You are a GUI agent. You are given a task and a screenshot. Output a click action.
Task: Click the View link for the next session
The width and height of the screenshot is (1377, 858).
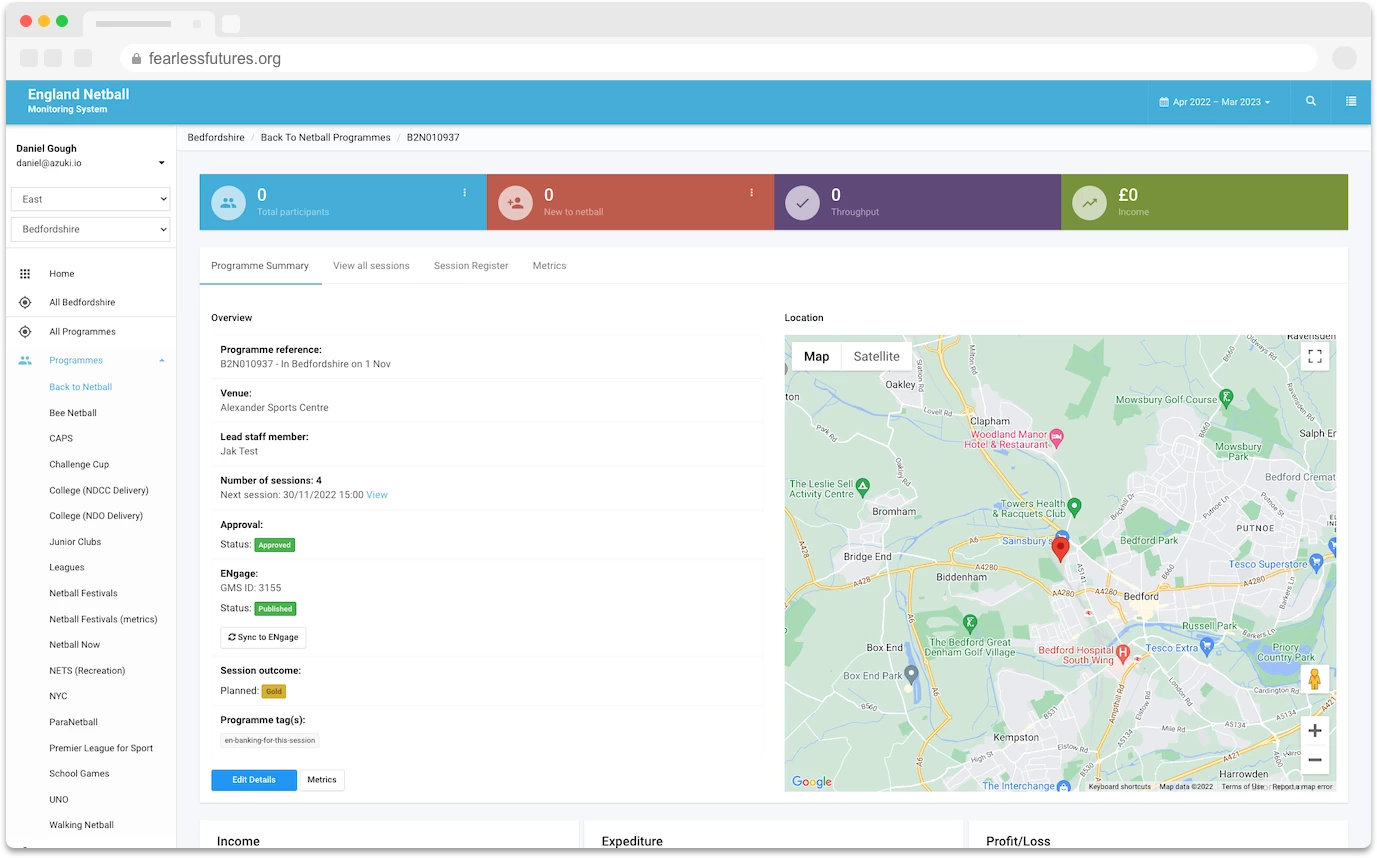coord(377,494)
